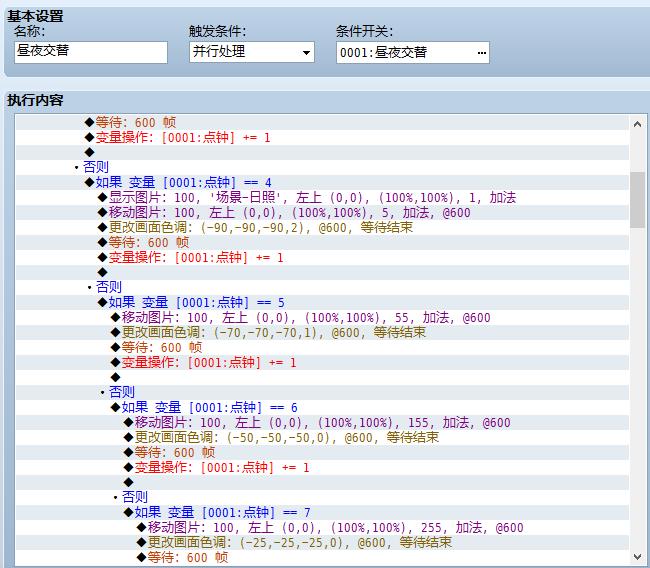Select 移动图片 row with opacity 5
This screenshot has width=650, height=568.
322,213
